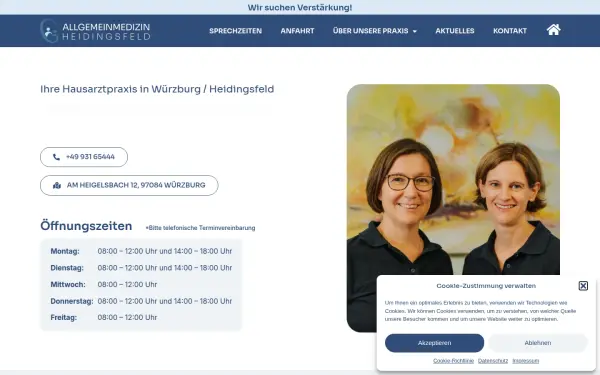The height and width of the screenshot is (375, 600).
Task: Click the Ihre Hausarztpraxis in Würzburg heading
Action: pyautogui.click(x=157, y=89)
